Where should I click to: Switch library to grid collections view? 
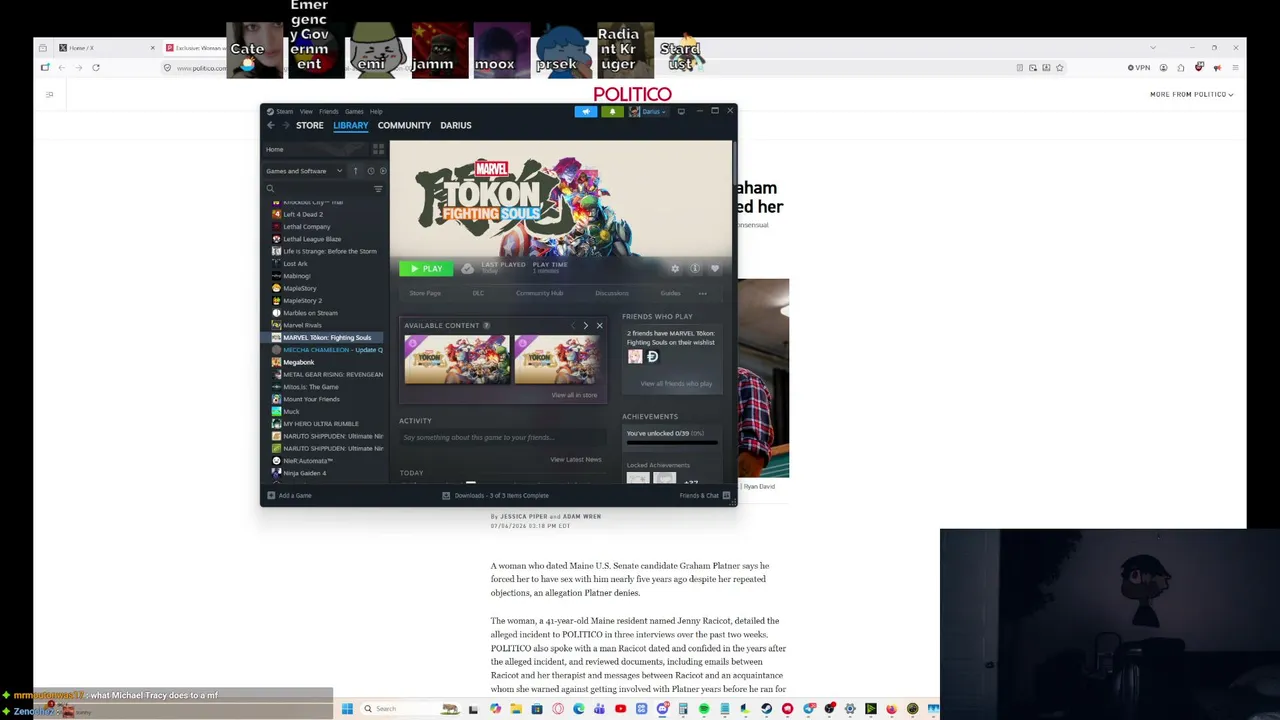pyautogui.click(x=378, y=149)
